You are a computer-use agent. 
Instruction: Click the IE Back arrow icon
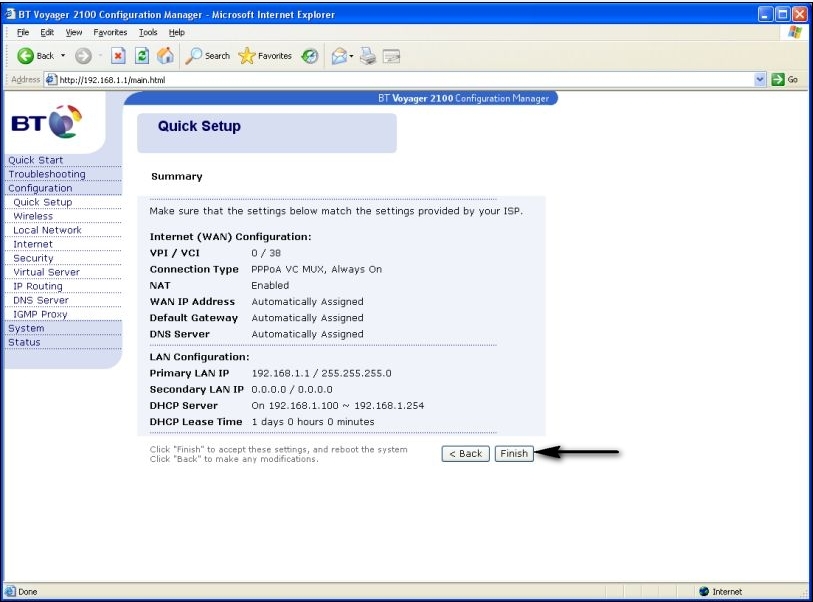pos(25,56)
